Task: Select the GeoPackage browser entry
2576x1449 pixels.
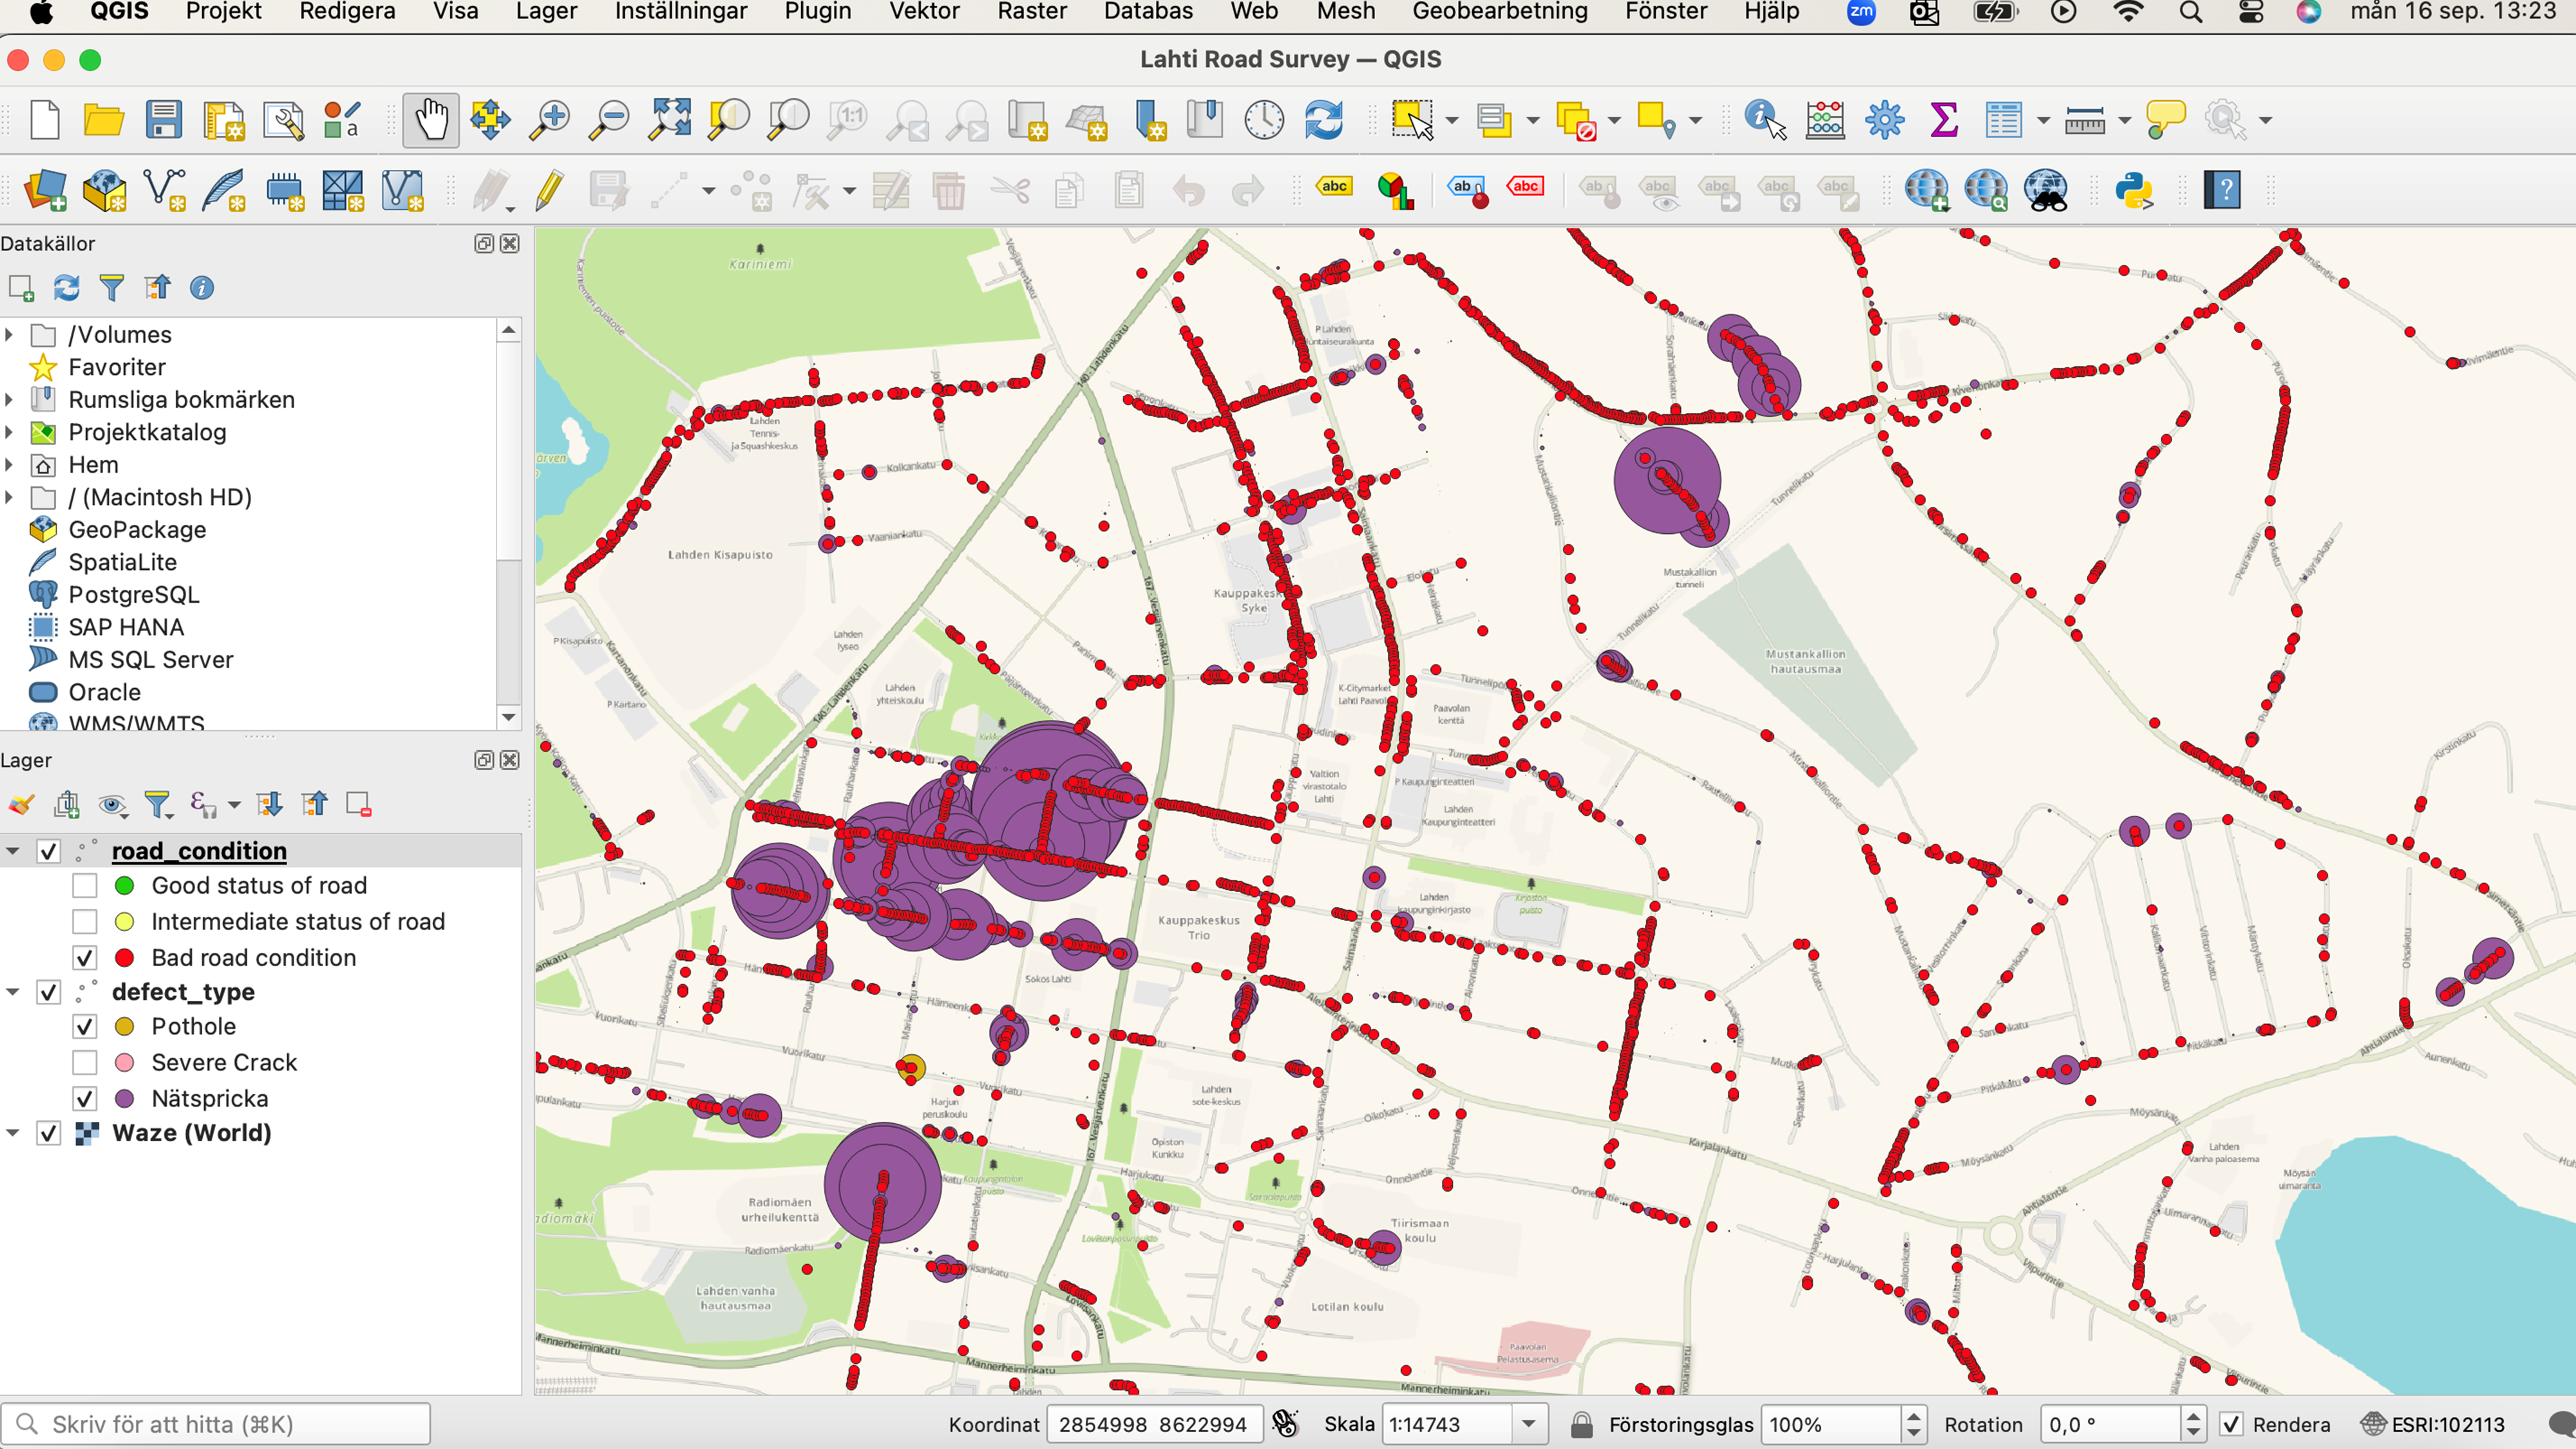Action: point(137,530)
